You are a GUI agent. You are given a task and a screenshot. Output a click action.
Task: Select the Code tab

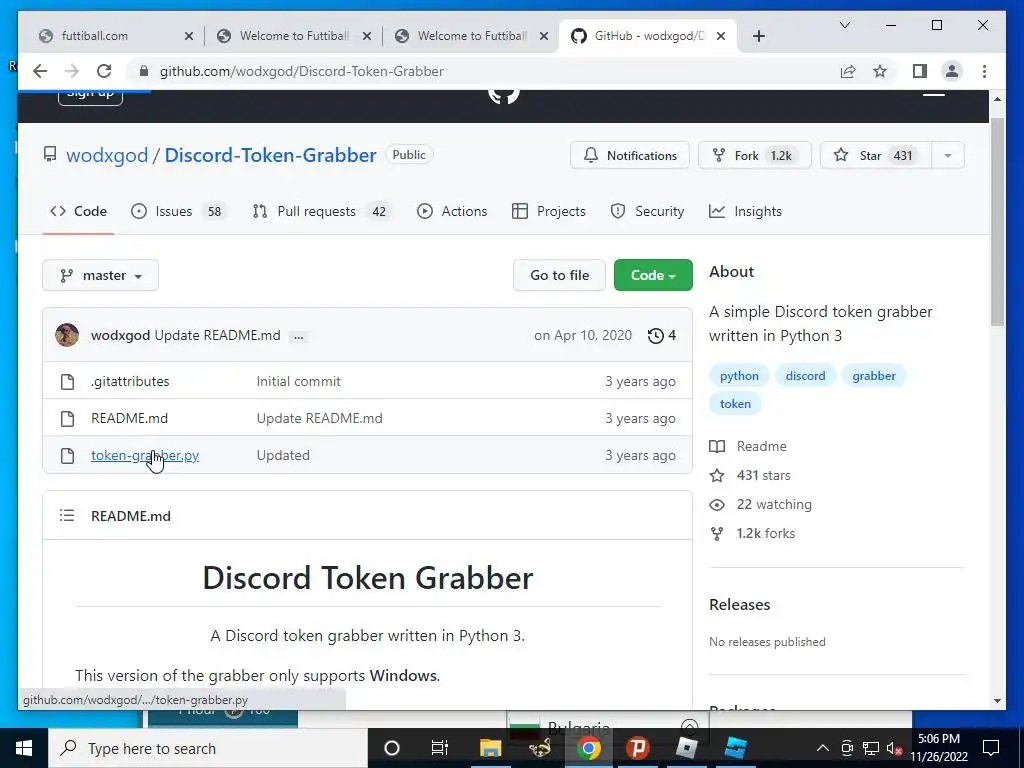[x=78, y=212]
